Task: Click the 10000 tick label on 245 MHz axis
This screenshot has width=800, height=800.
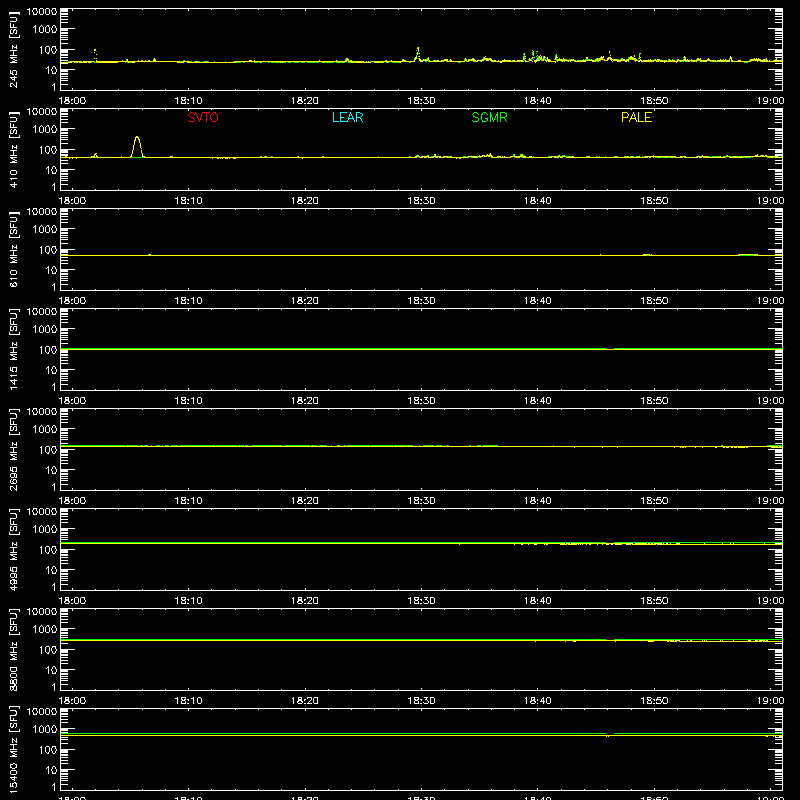Action: [x=42, y=12]
